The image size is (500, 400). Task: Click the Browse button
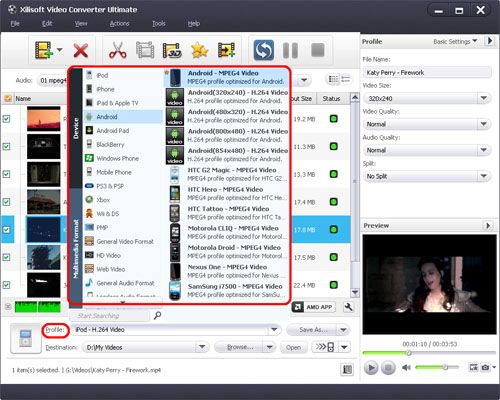240,347
